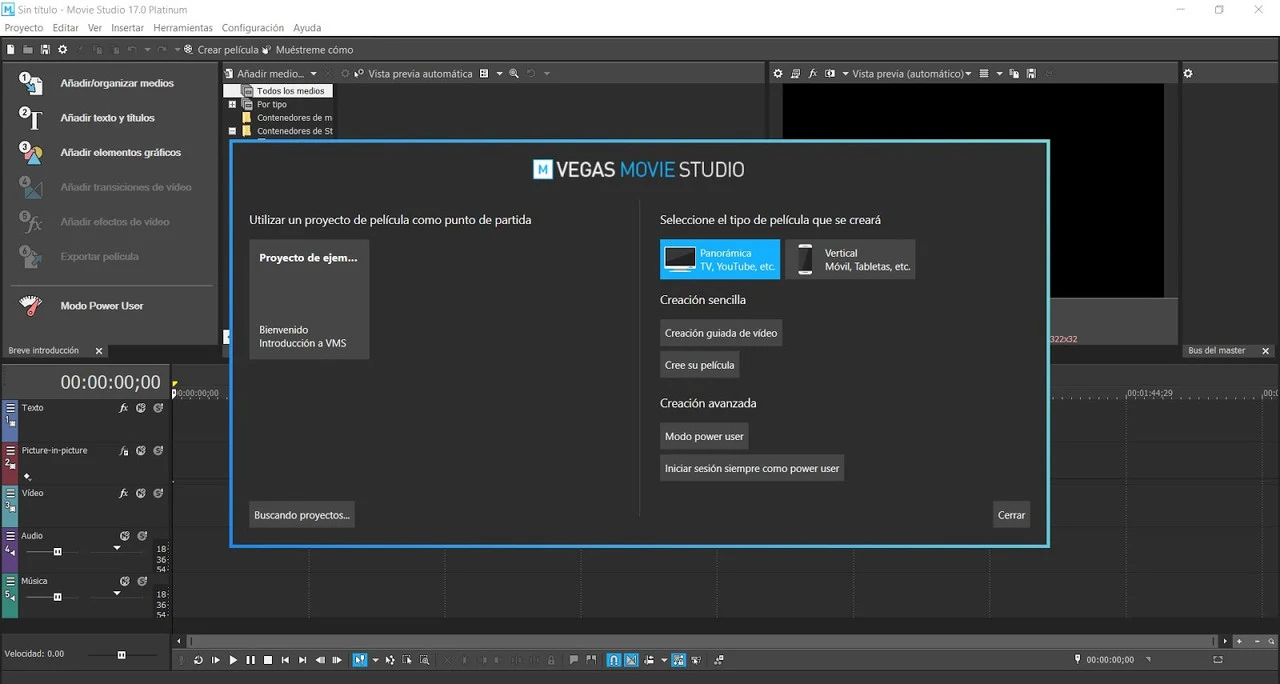Toggle Vista previa automática in the media panel
This screenshot has height=684, width=1280.
click(411, 74)
